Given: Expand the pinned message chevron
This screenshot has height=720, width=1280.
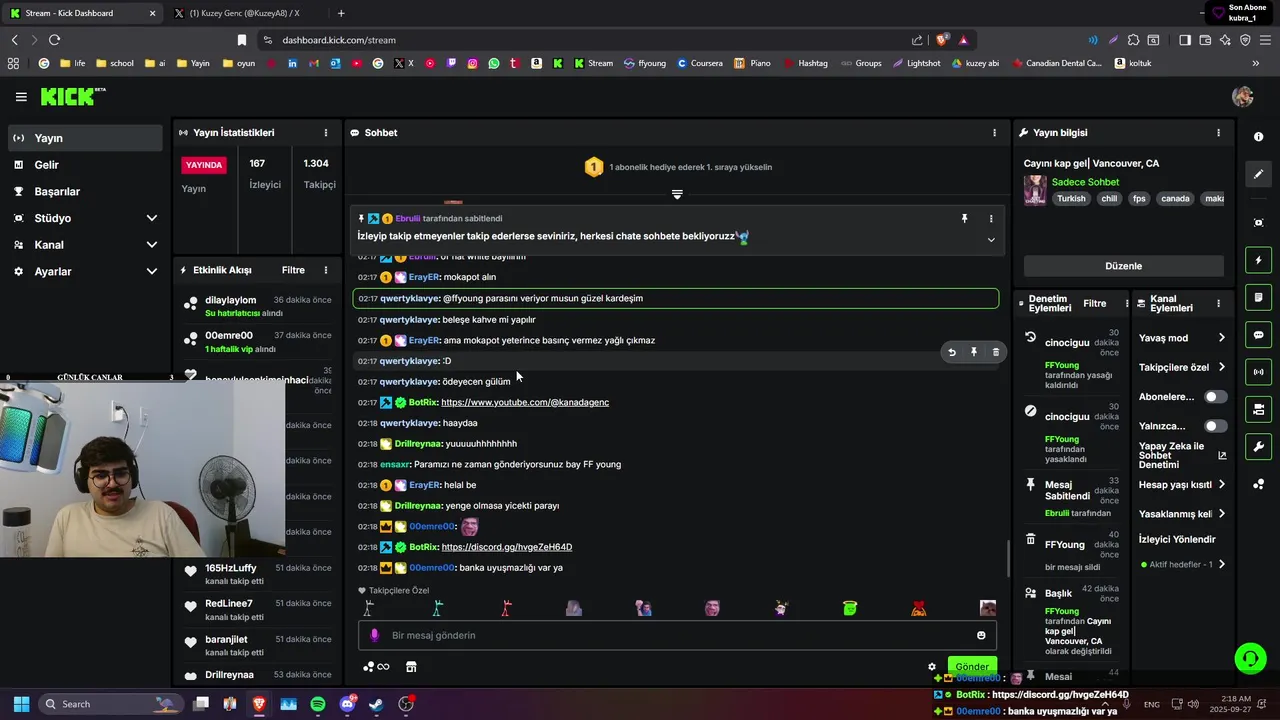Looking at the screenshot, I should coord(991,239).
